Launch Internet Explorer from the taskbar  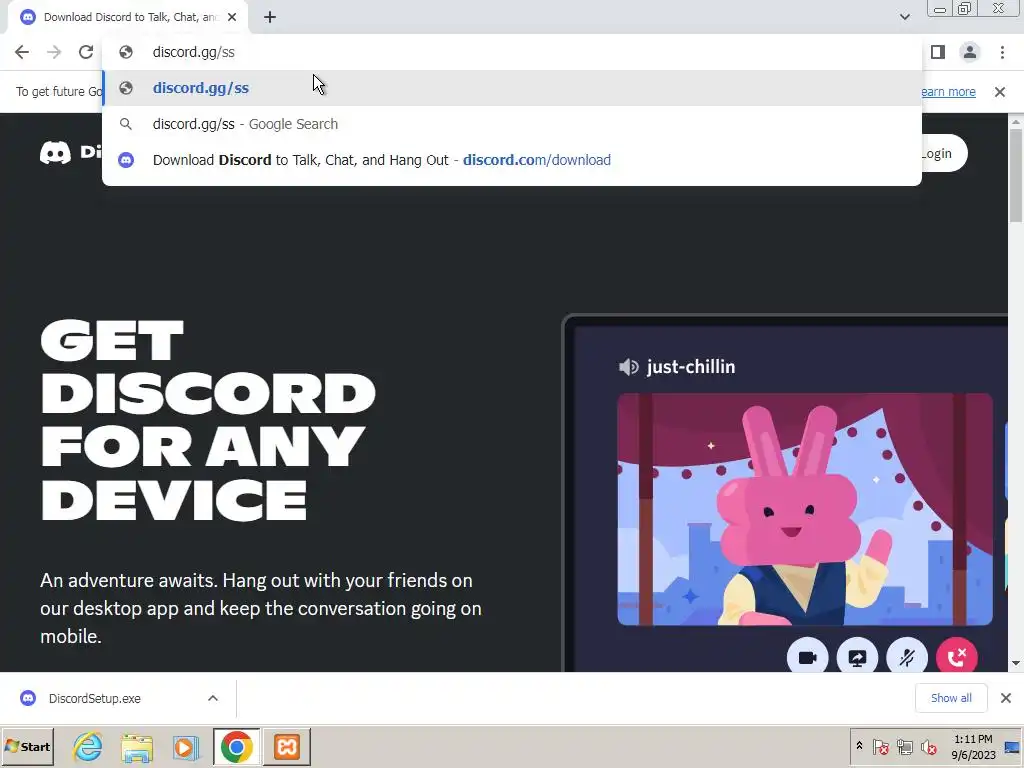tap(88, 747)
